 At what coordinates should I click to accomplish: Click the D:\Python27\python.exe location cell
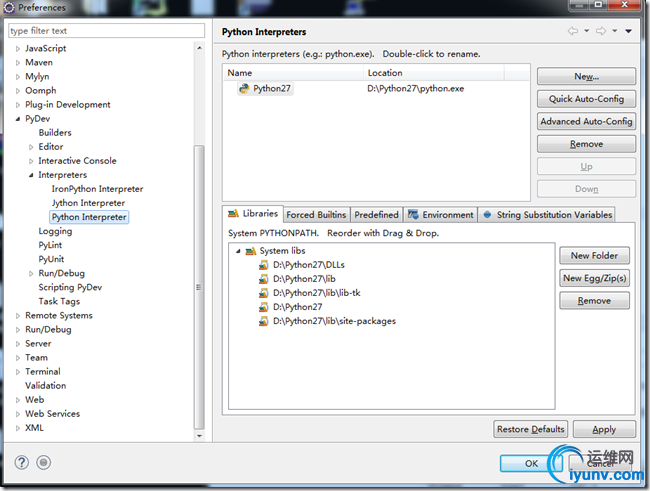coord(415,89)
